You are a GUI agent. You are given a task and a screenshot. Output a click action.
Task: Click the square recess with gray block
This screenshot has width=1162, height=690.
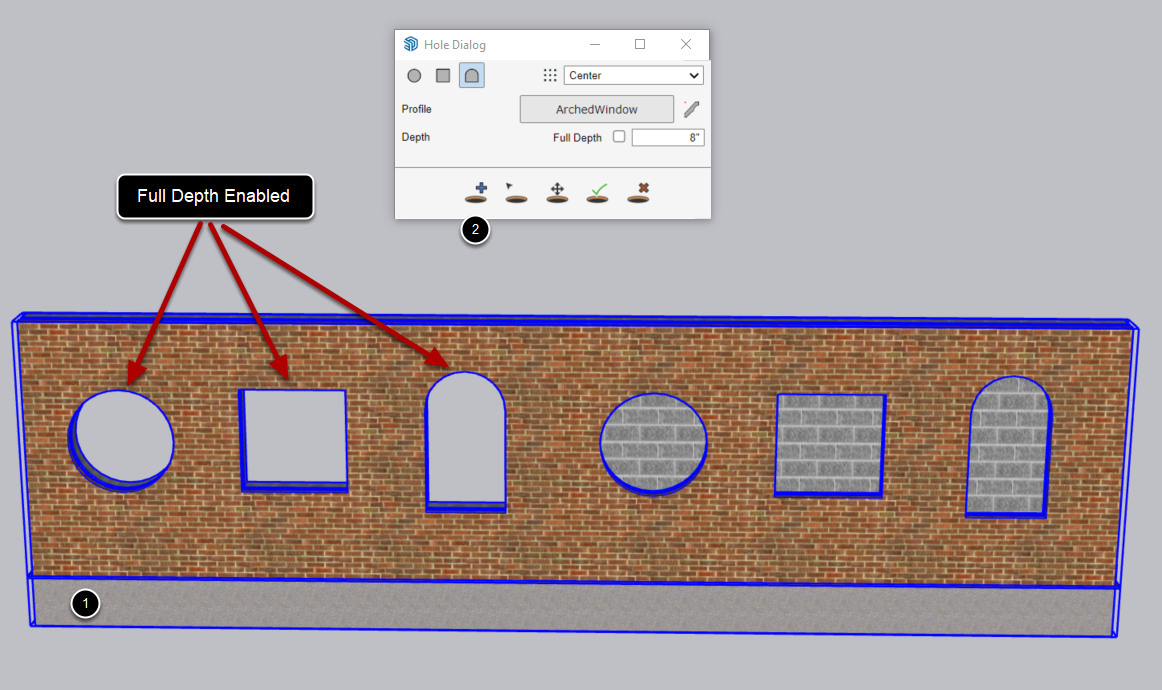click(x=830, y=445)
